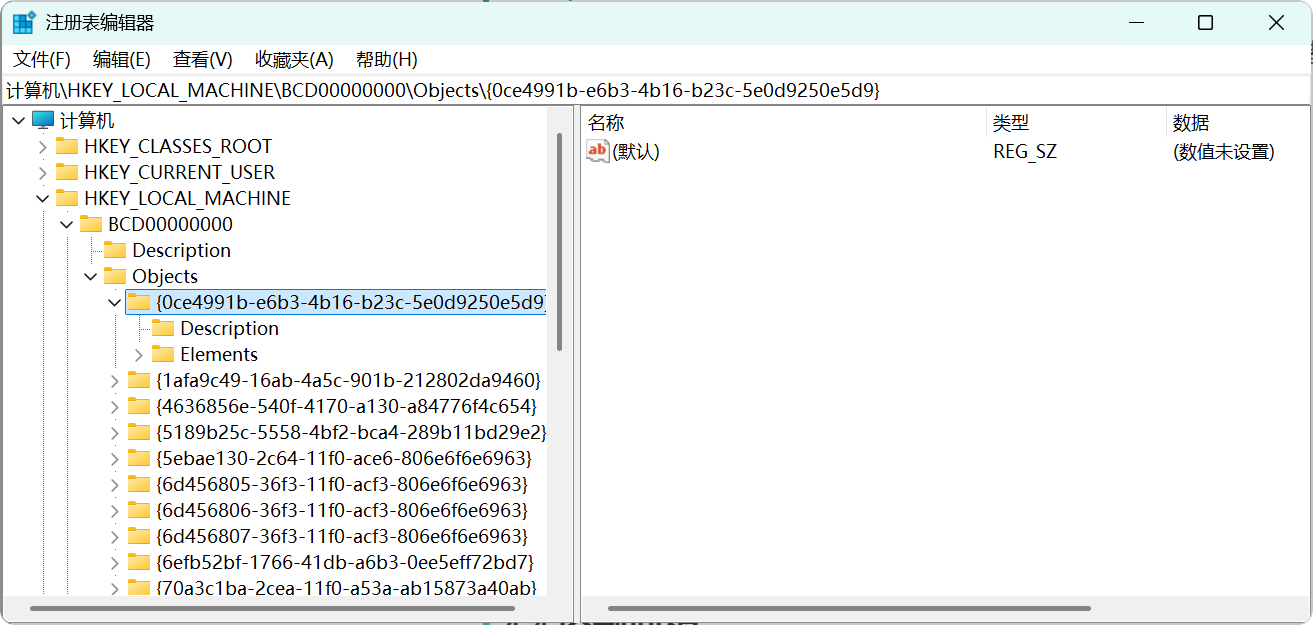This screenshot has height=625, width=1313.
Task: Click the Registry Editor app icon in title bar
Action: (x=24, y=23)
